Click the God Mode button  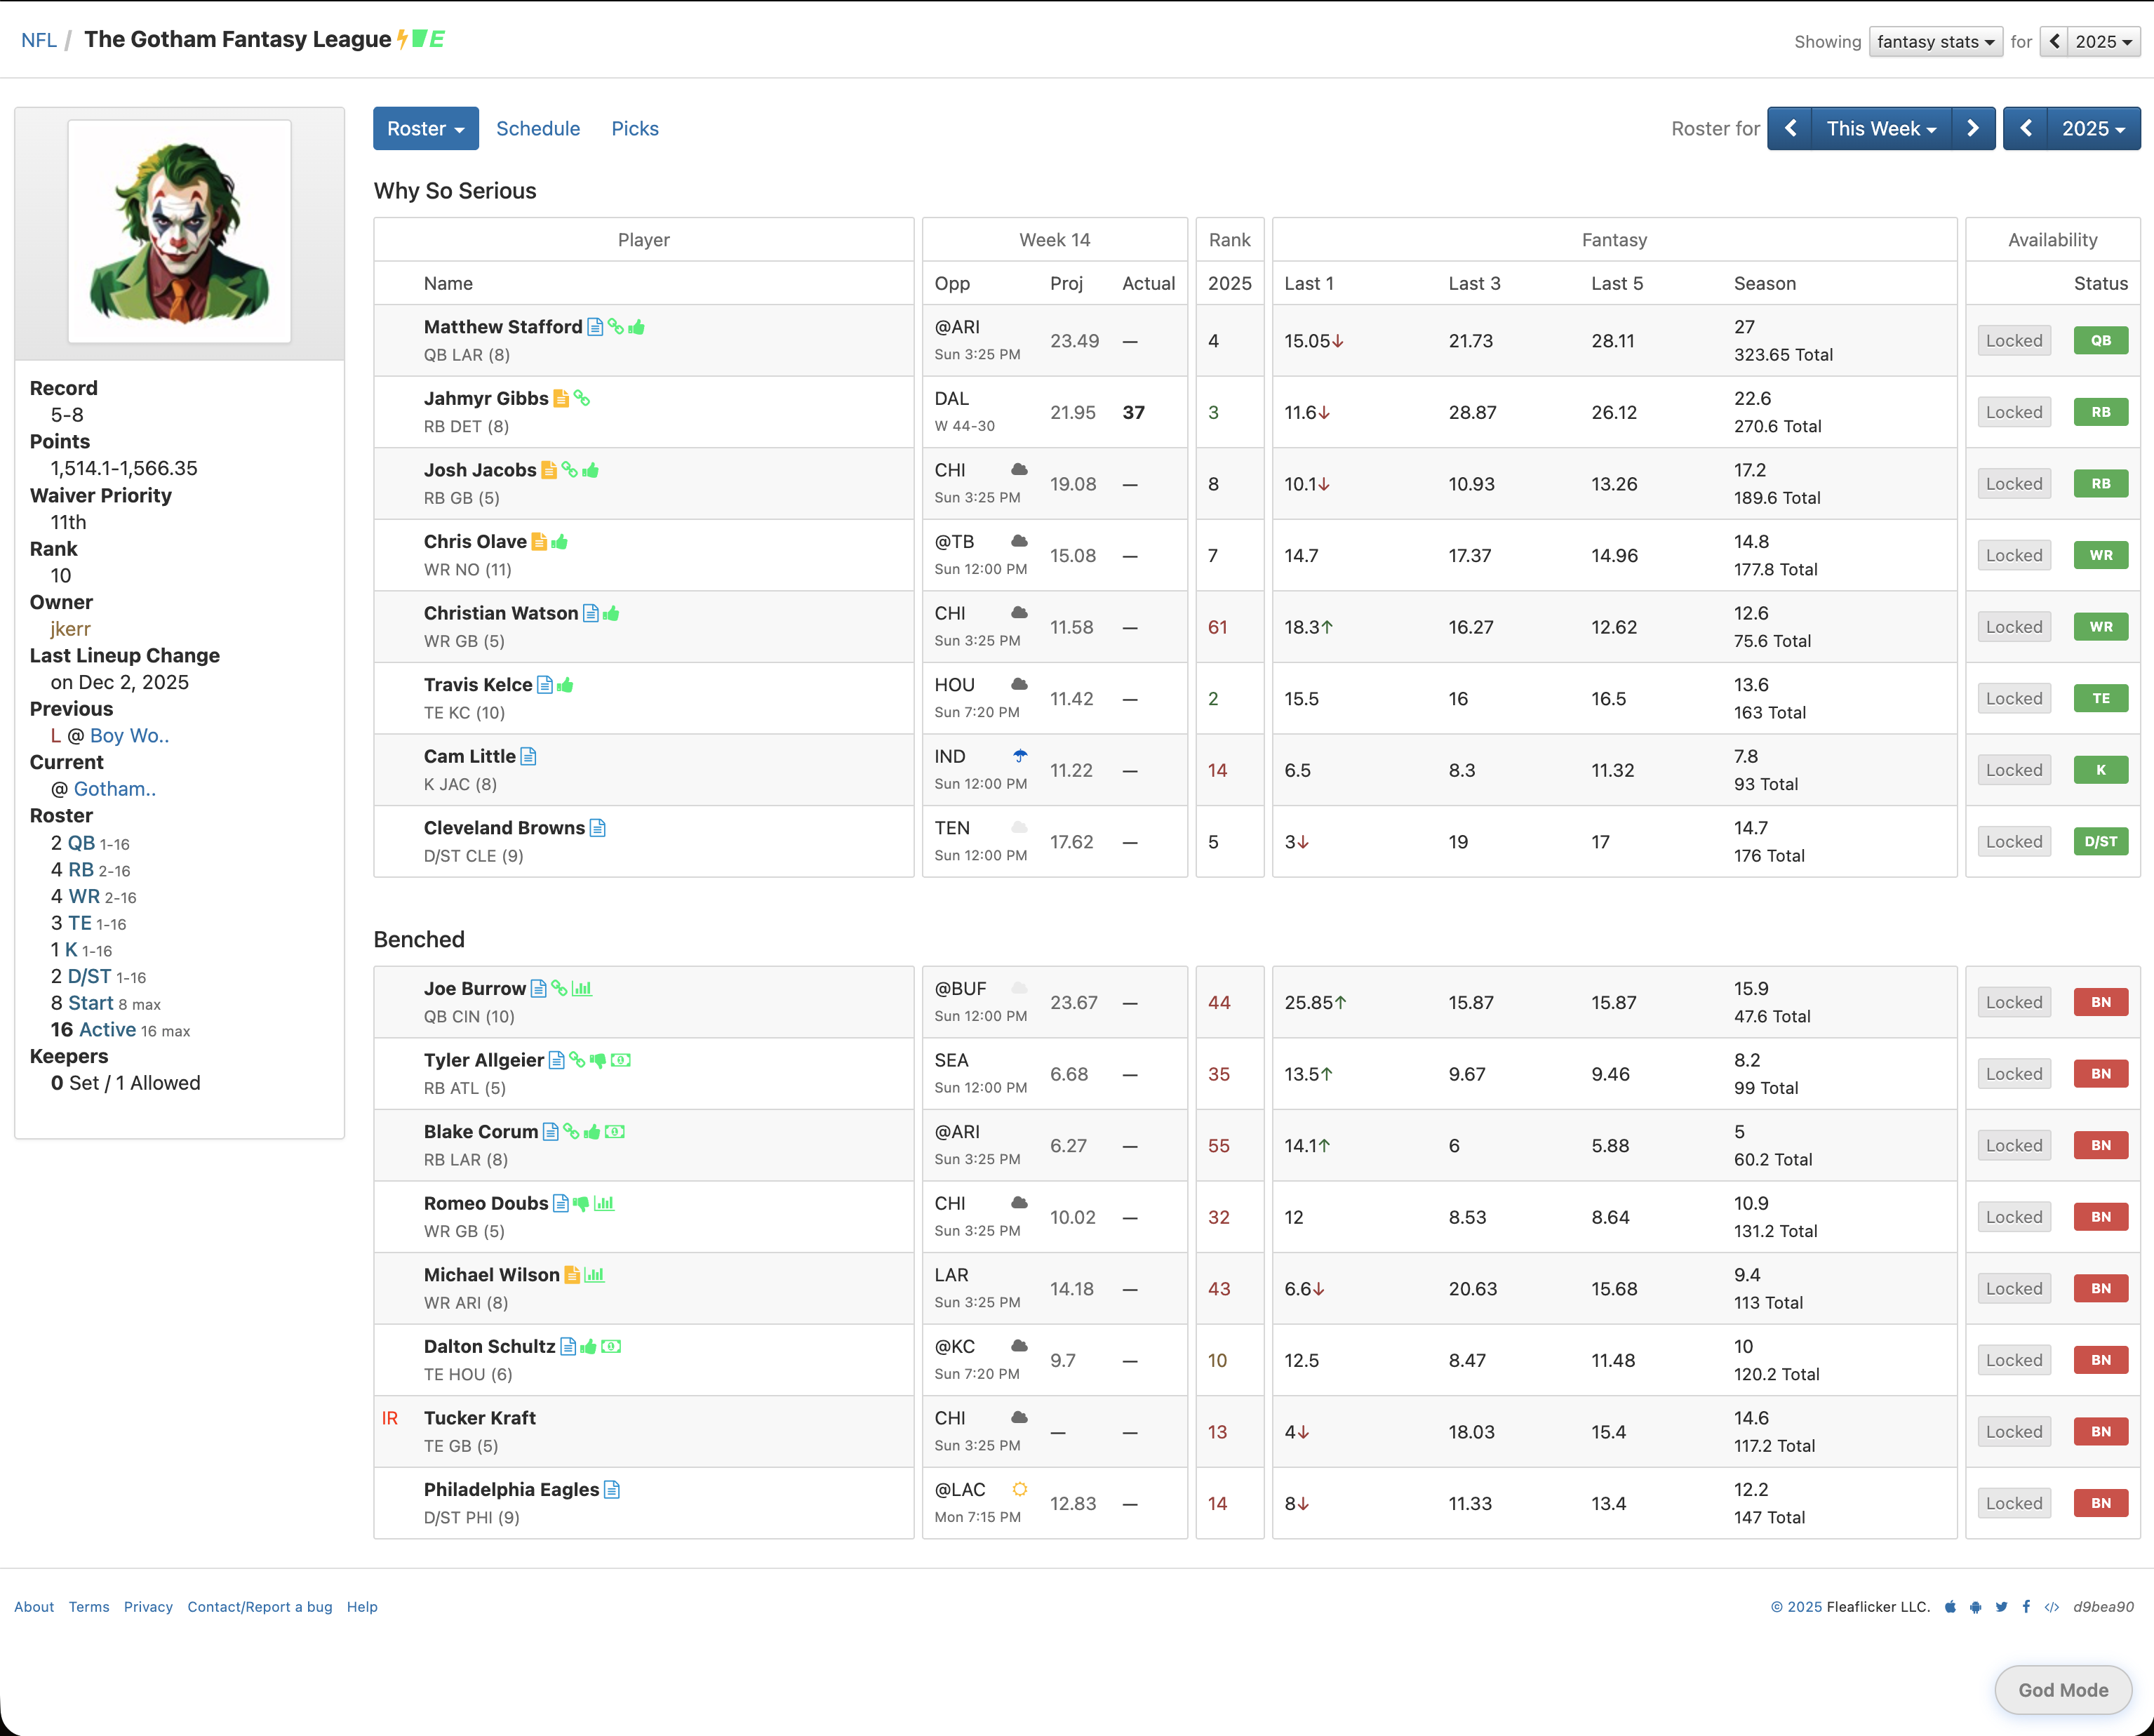point(2062,1690)
